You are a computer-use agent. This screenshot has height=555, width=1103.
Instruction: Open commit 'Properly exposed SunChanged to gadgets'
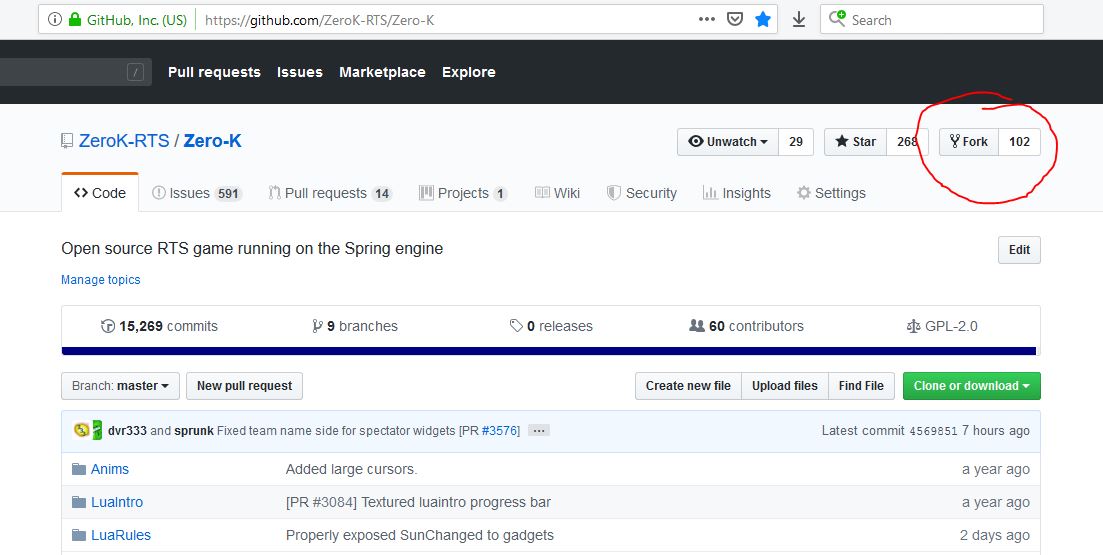(419, 535)
